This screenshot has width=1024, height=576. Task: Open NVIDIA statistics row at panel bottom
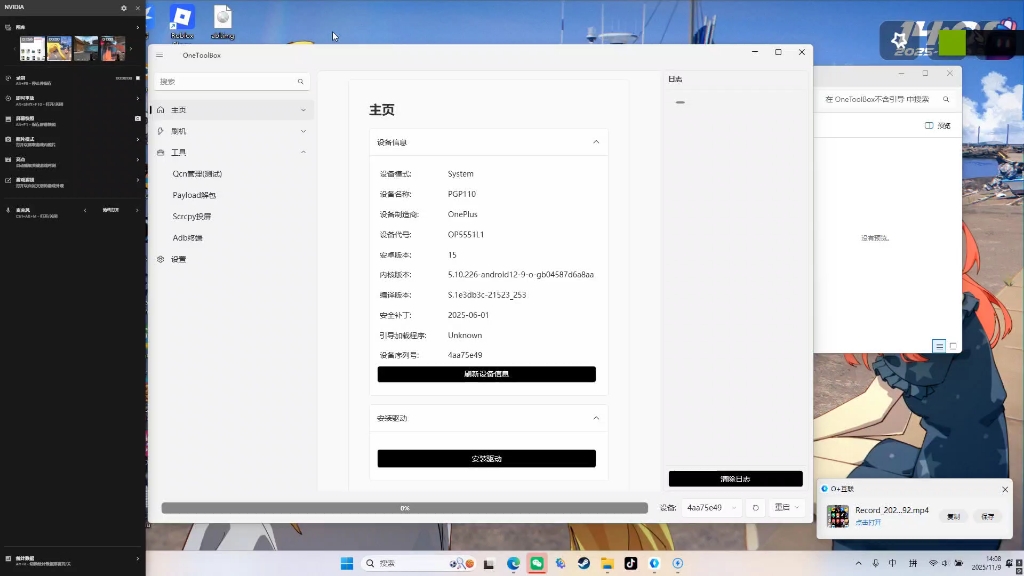tap(72, 560)
